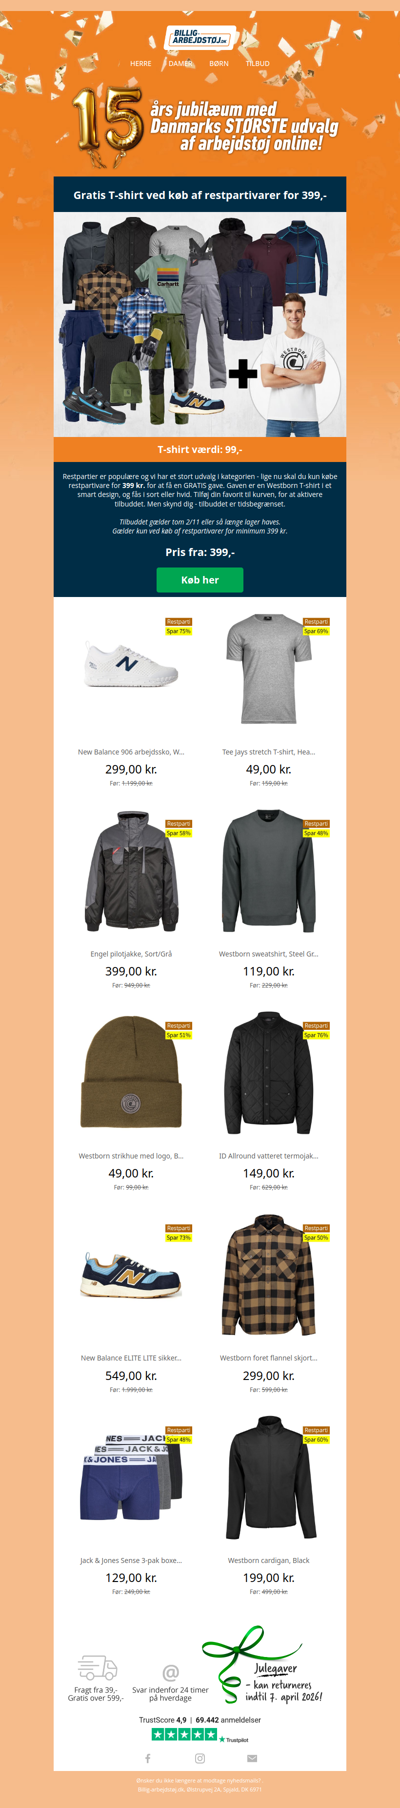The height and width of the screenshot is (1808, 400).
Task: Click the green Køb her button
Action: [x=200, y=580]
